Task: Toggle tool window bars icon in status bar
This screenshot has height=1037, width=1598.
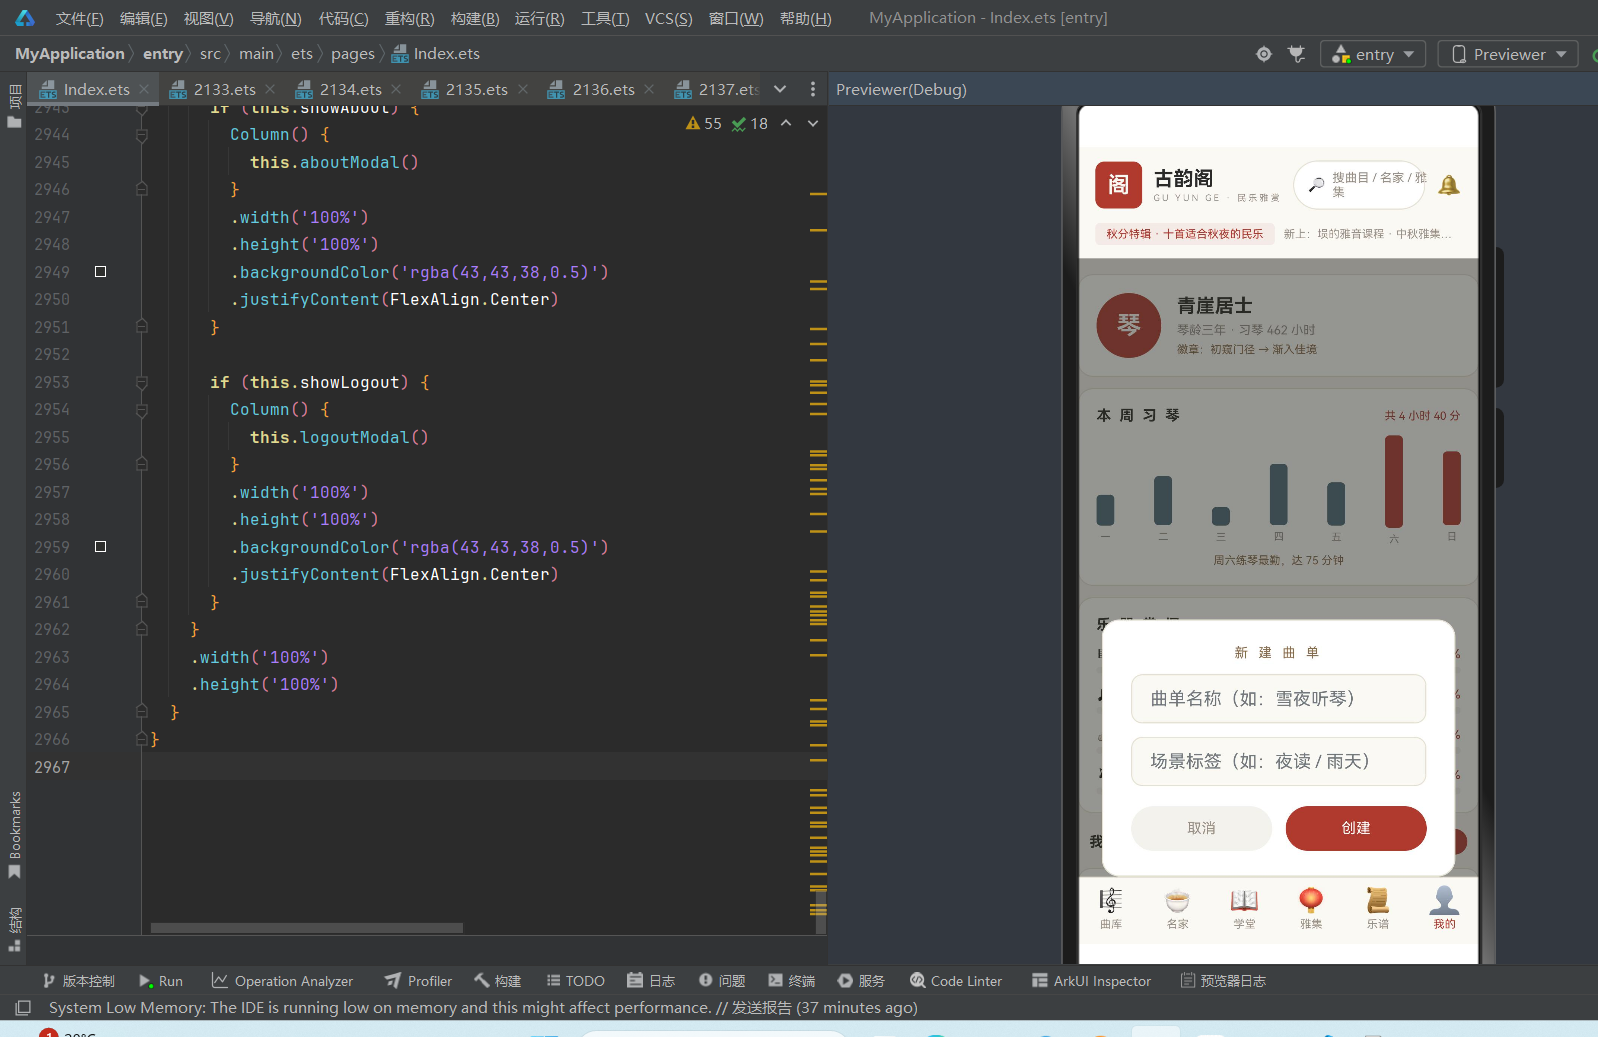Action: click(x=23, y=1008)
